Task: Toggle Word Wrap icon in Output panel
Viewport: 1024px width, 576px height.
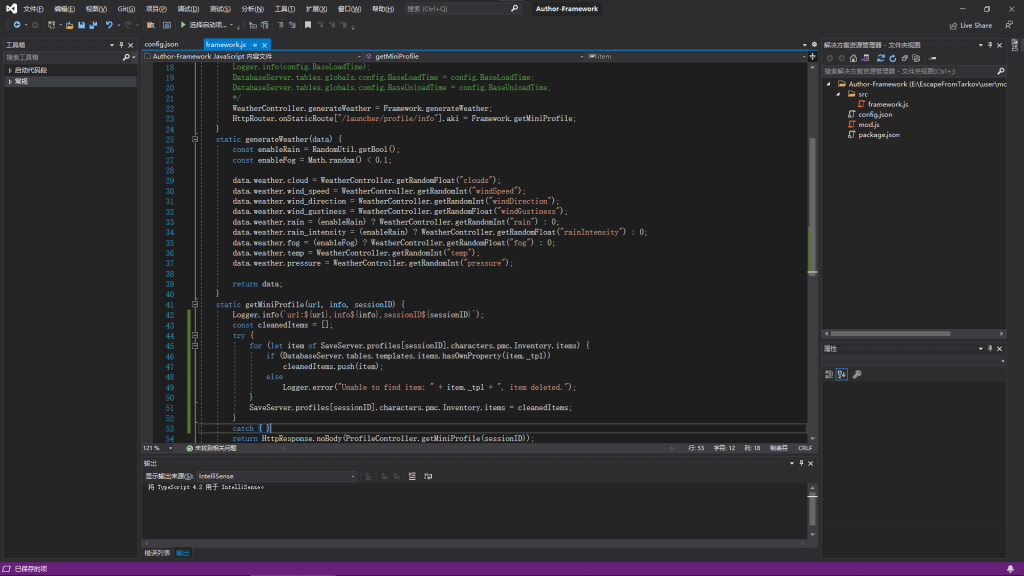Action: click(x=428, y=476)
